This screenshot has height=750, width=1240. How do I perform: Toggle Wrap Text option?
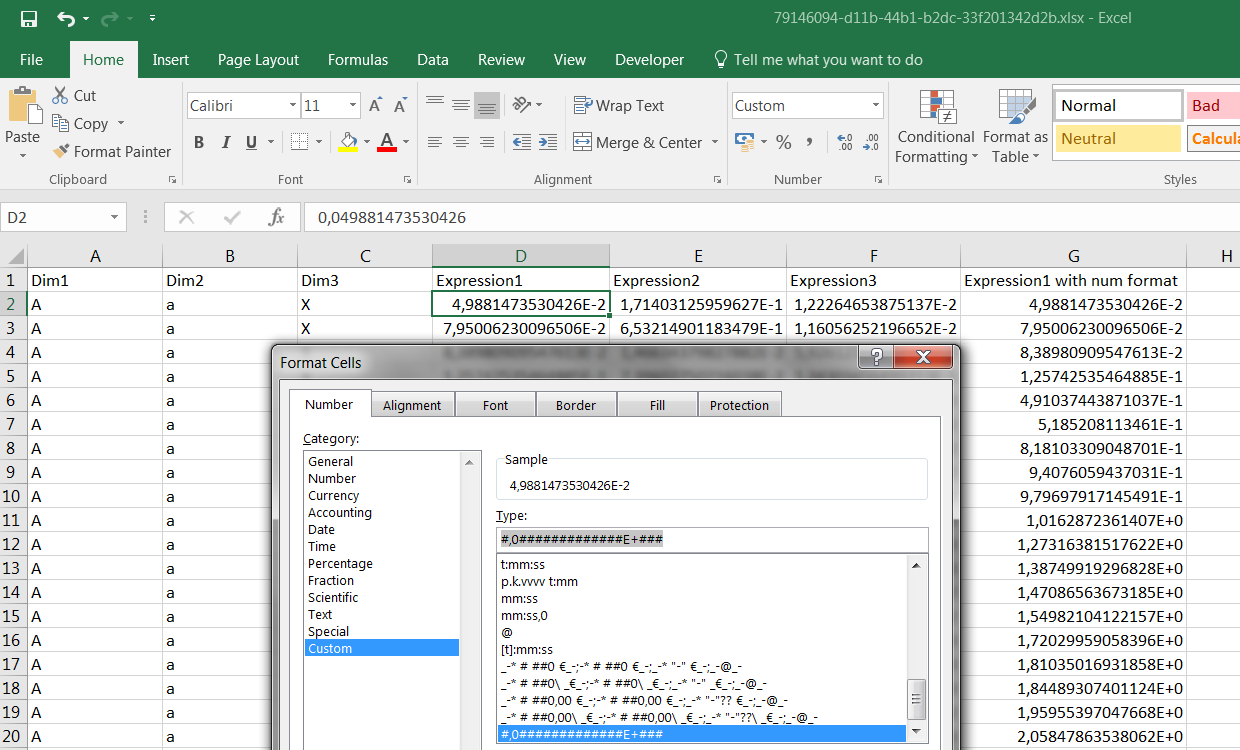click(619, 106)
